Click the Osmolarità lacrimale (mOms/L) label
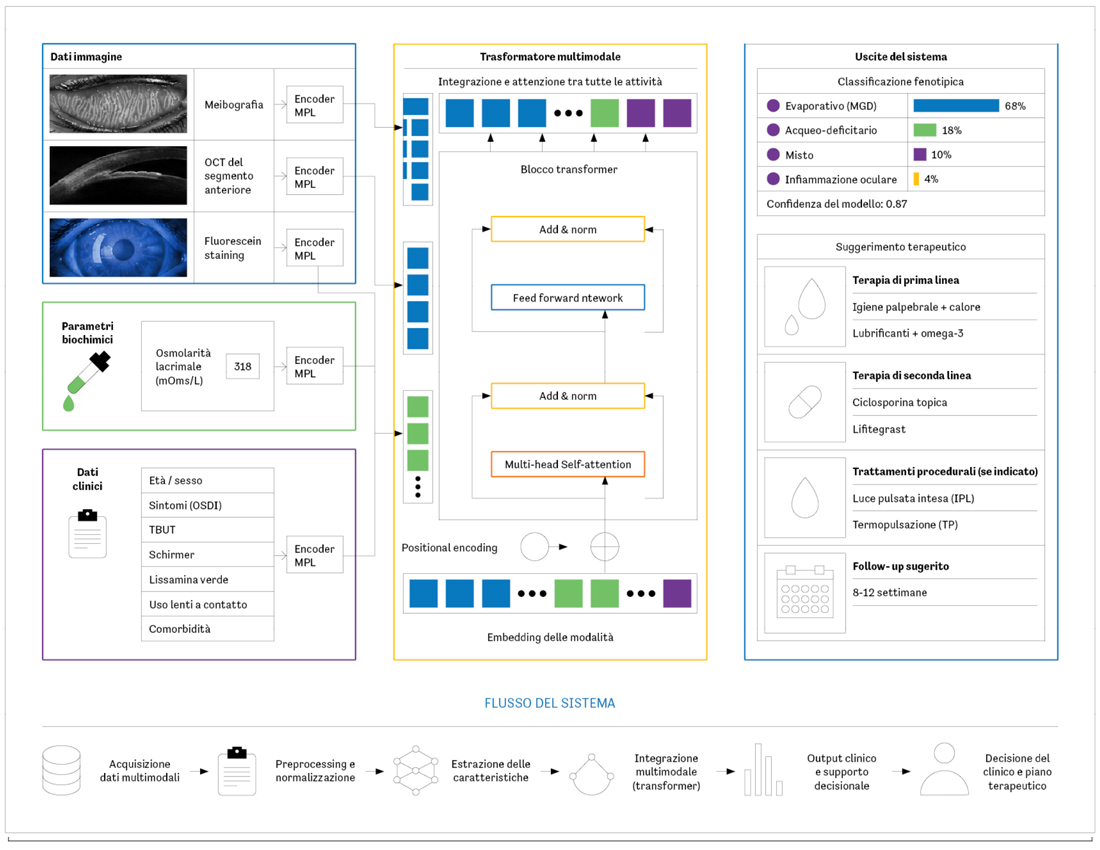 coord(182,366)
